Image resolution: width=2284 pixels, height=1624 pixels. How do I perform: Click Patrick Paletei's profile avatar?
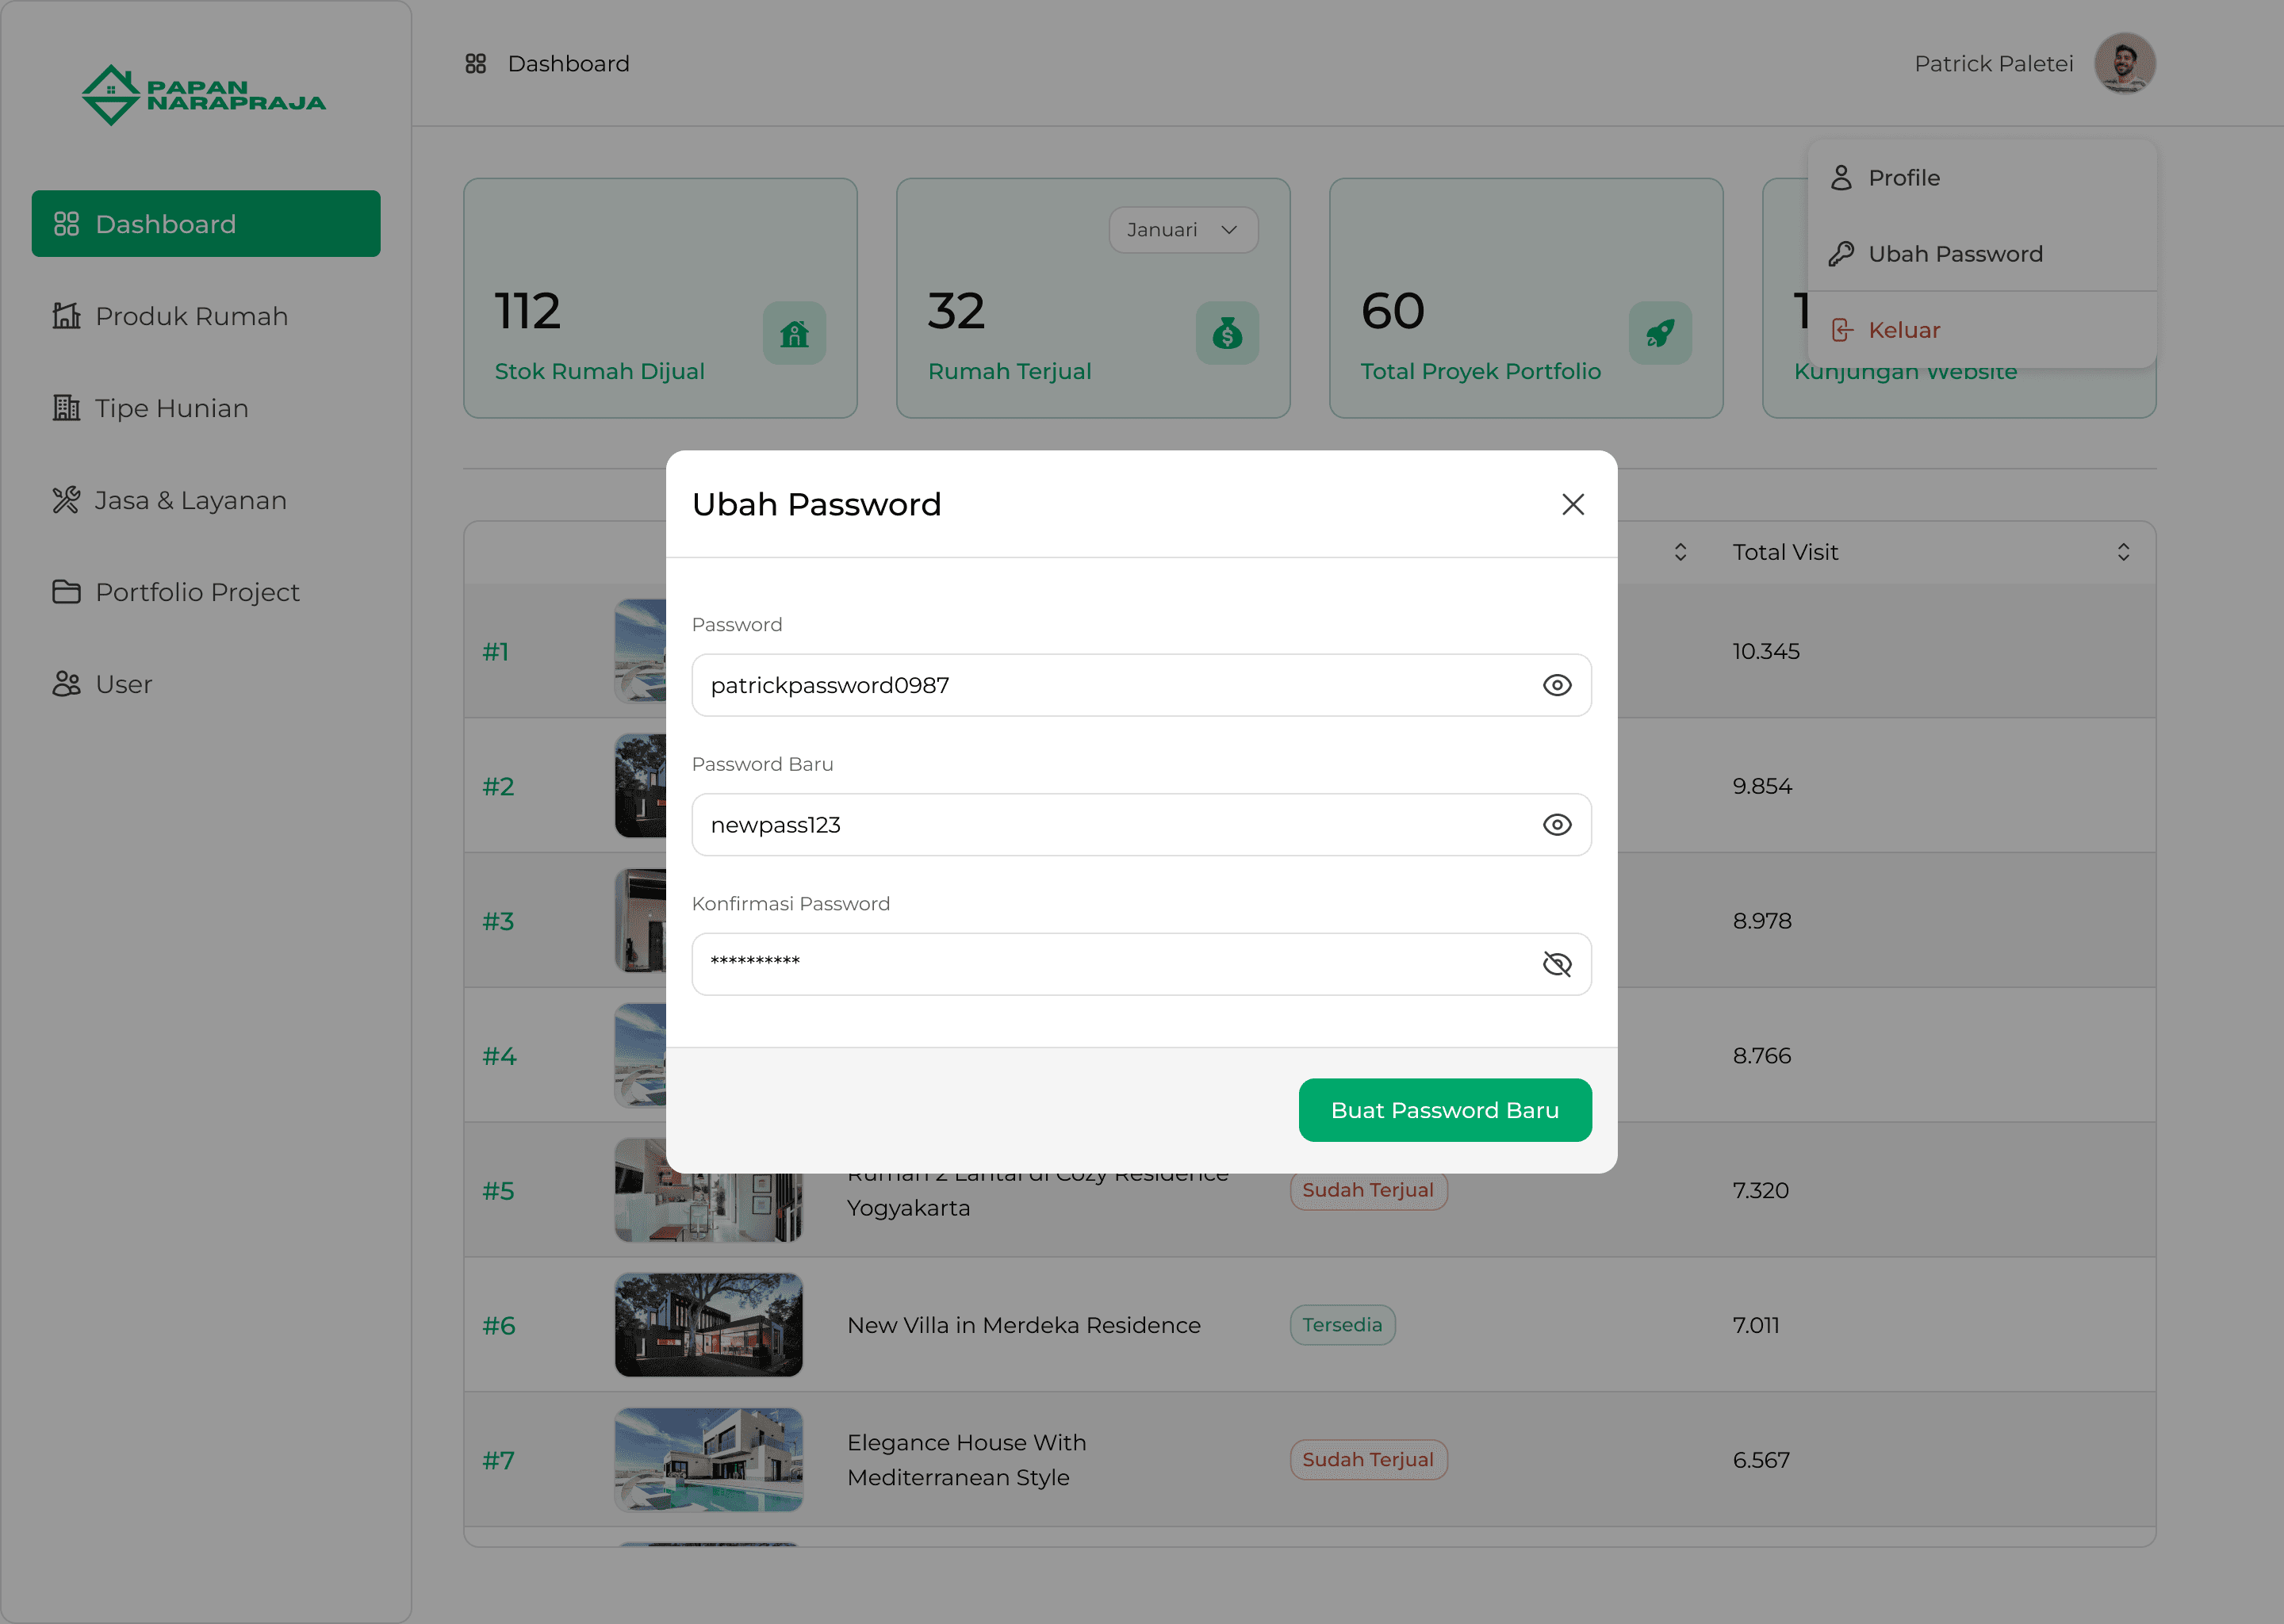point(2124,64)
